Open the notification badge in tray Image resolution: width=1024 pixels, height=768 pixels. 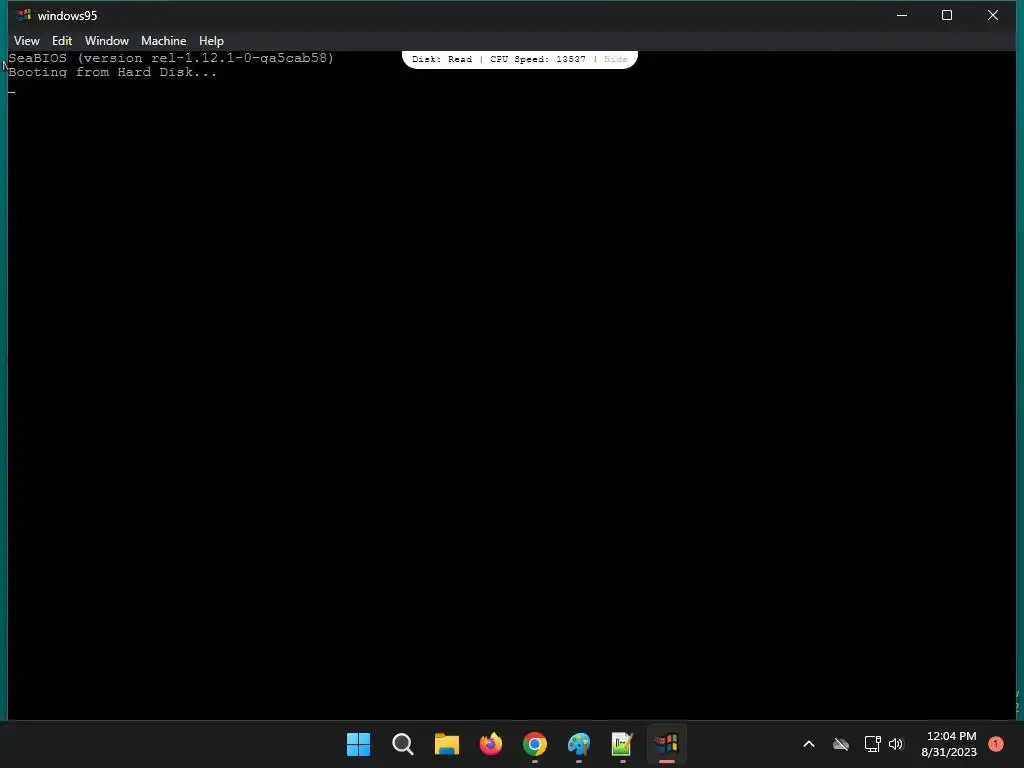[996, 744]
